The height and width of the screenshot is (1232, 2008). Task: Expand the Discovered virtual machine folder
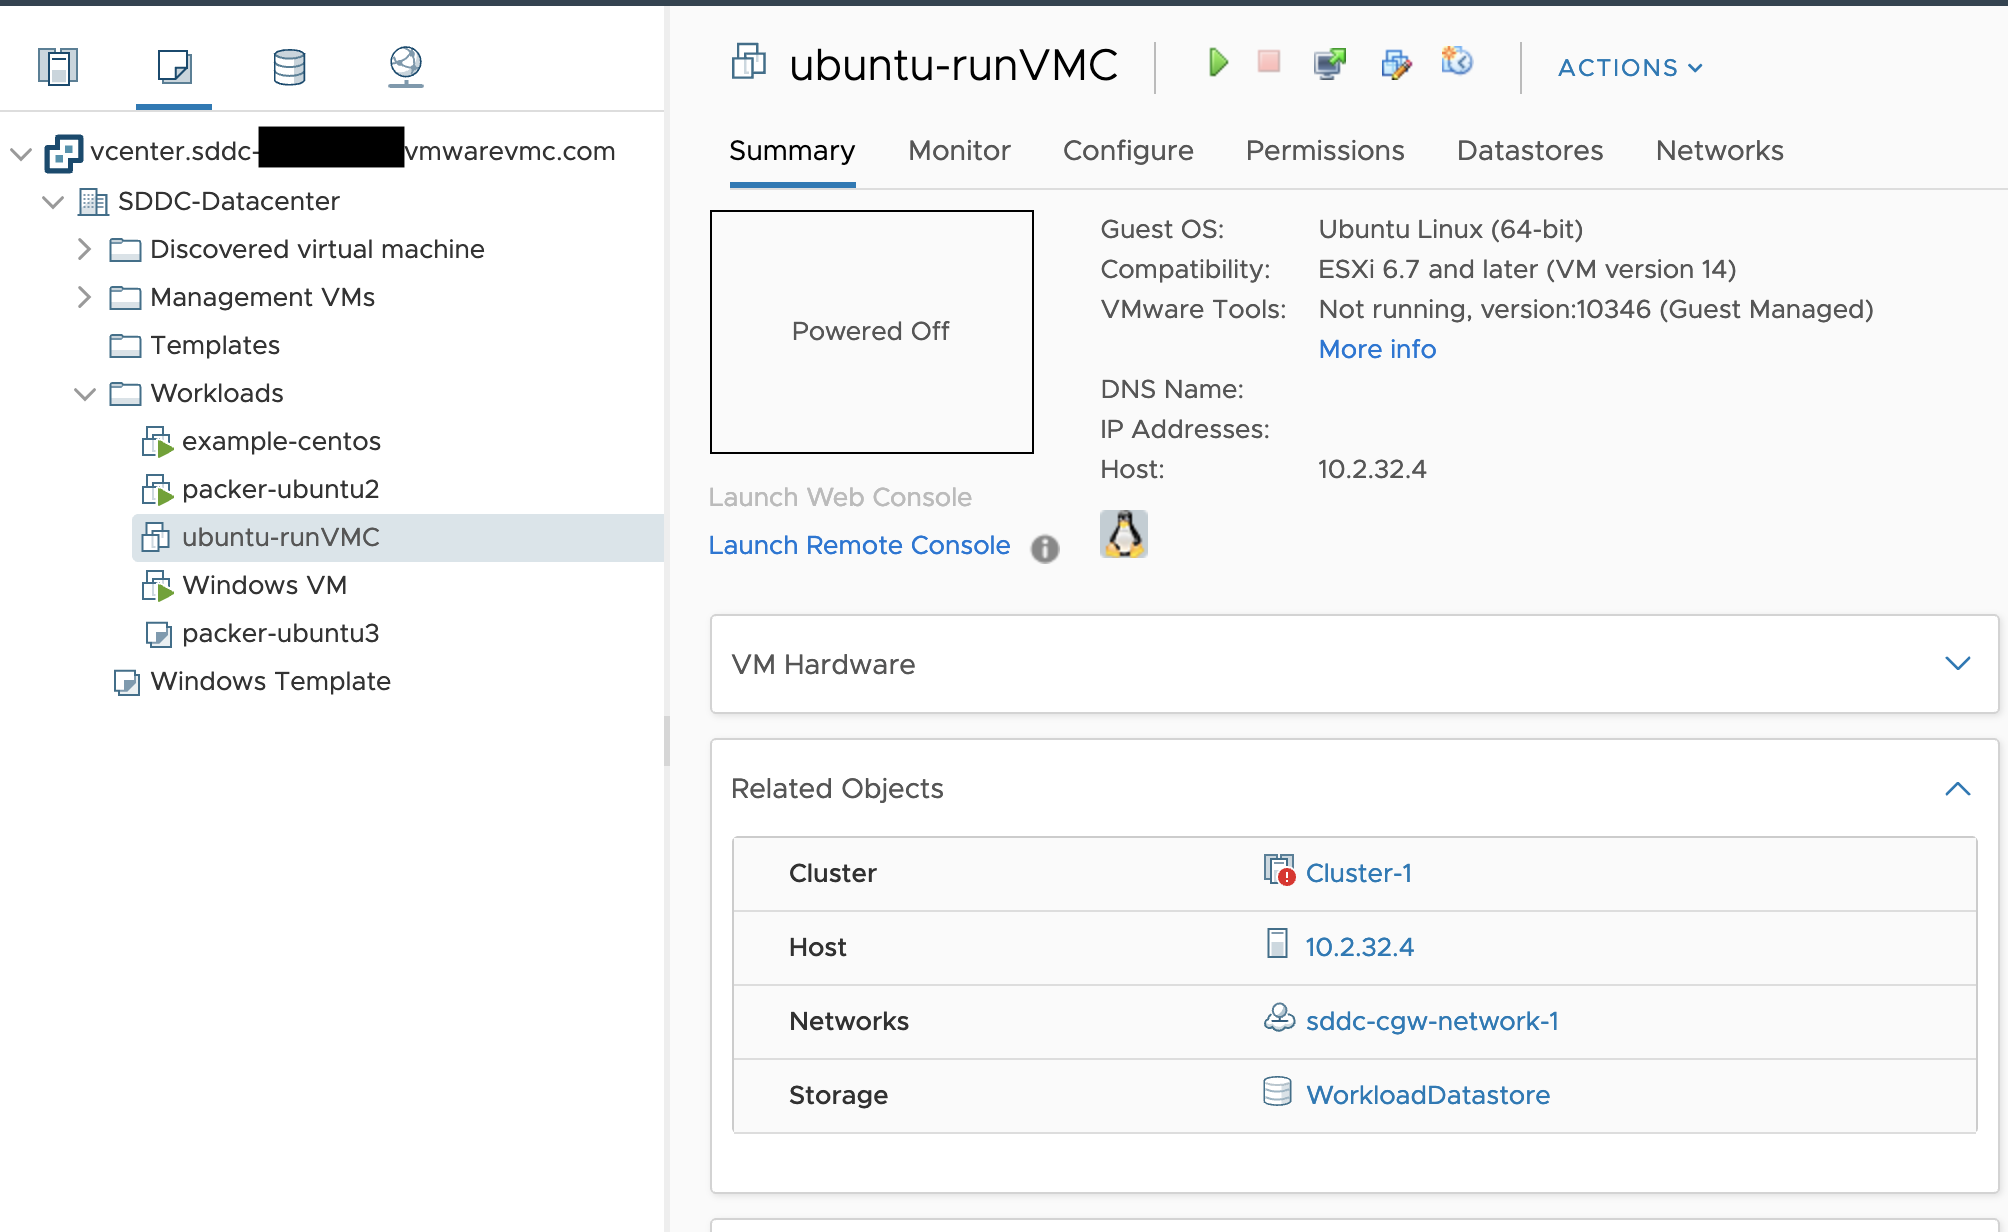pos(85,249)
